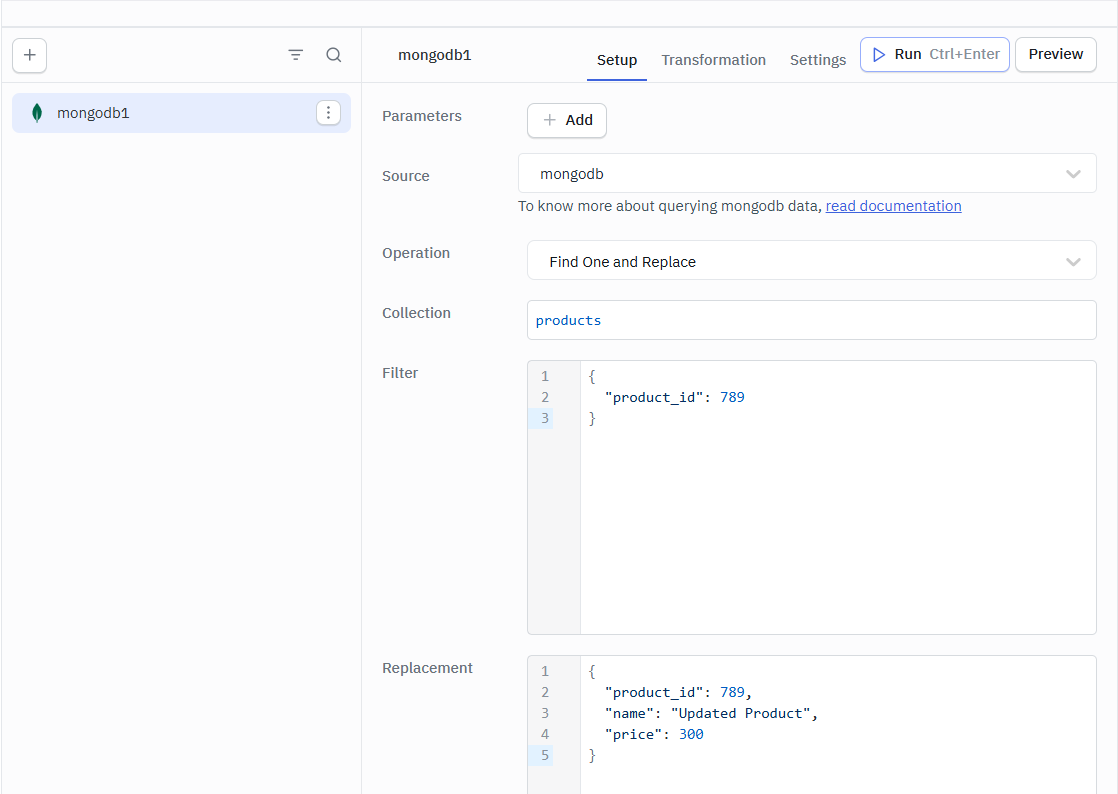
Task: Click inside the Filter code editor
Action: [836, 520]
